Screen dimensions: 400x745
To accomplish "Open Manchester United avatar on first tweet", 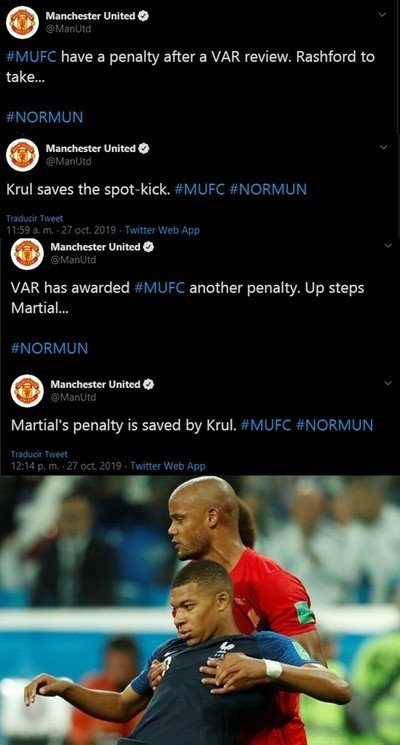I will click(x=22, y=22).
